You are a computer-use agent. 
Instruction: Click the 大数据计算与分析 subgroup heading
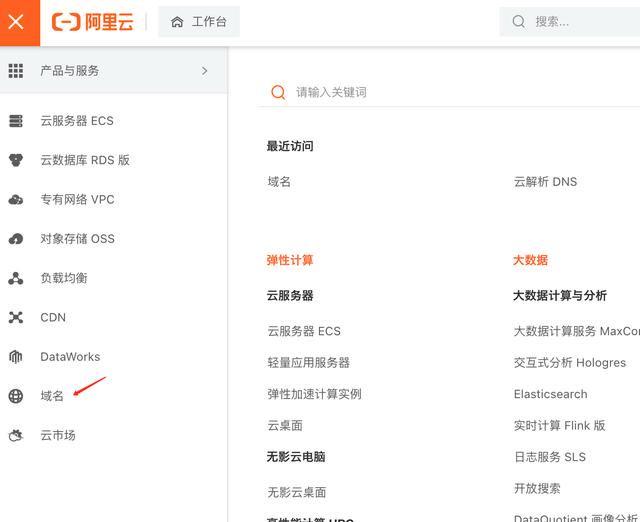click(x=560, y=295)
